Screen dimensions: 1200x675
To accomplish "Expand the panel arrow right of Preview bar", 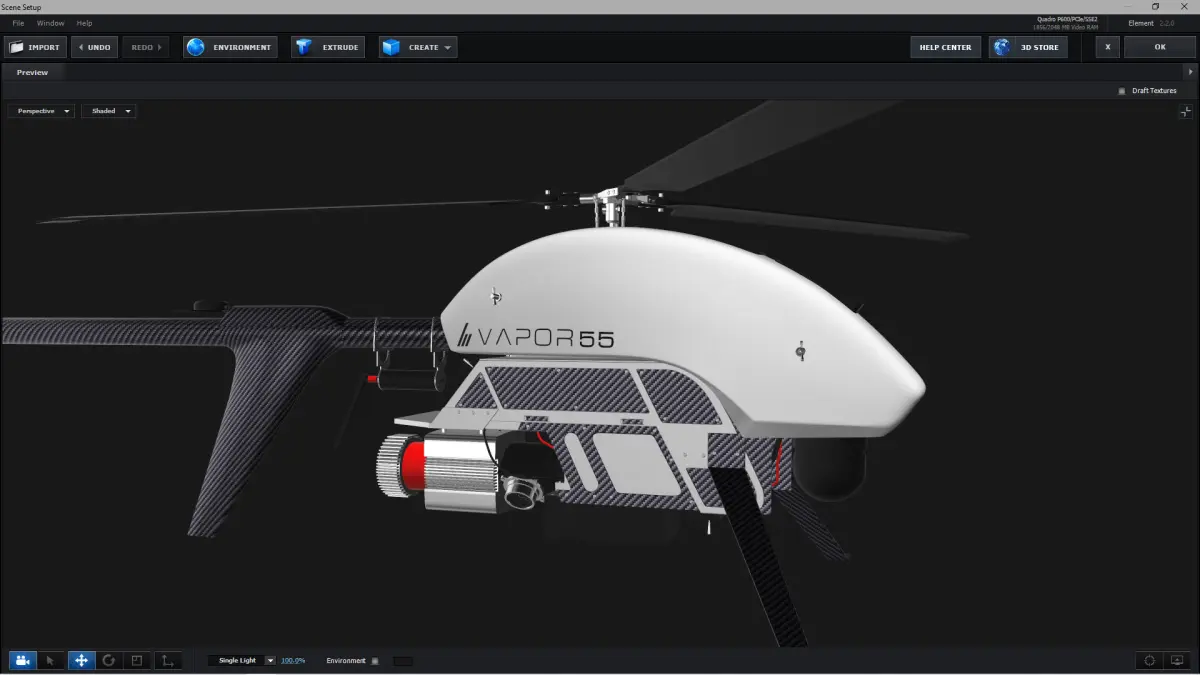I will click(x=1190, y=72).
